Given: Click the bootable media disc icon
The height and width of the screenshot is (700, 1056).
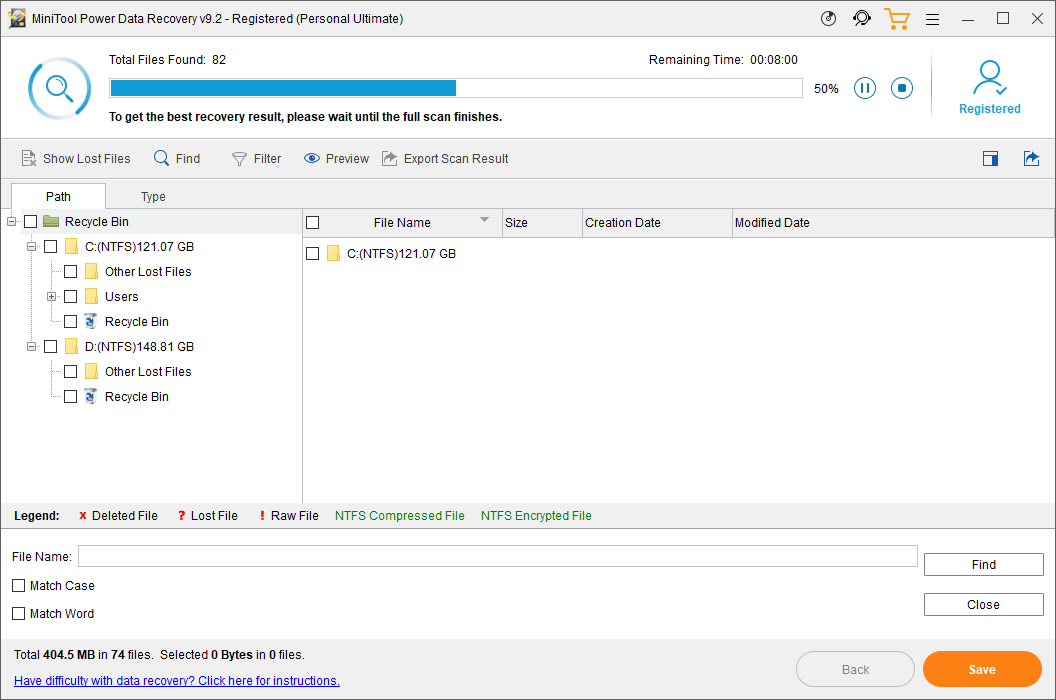Looking at the screenshot, I should point(828,19).
